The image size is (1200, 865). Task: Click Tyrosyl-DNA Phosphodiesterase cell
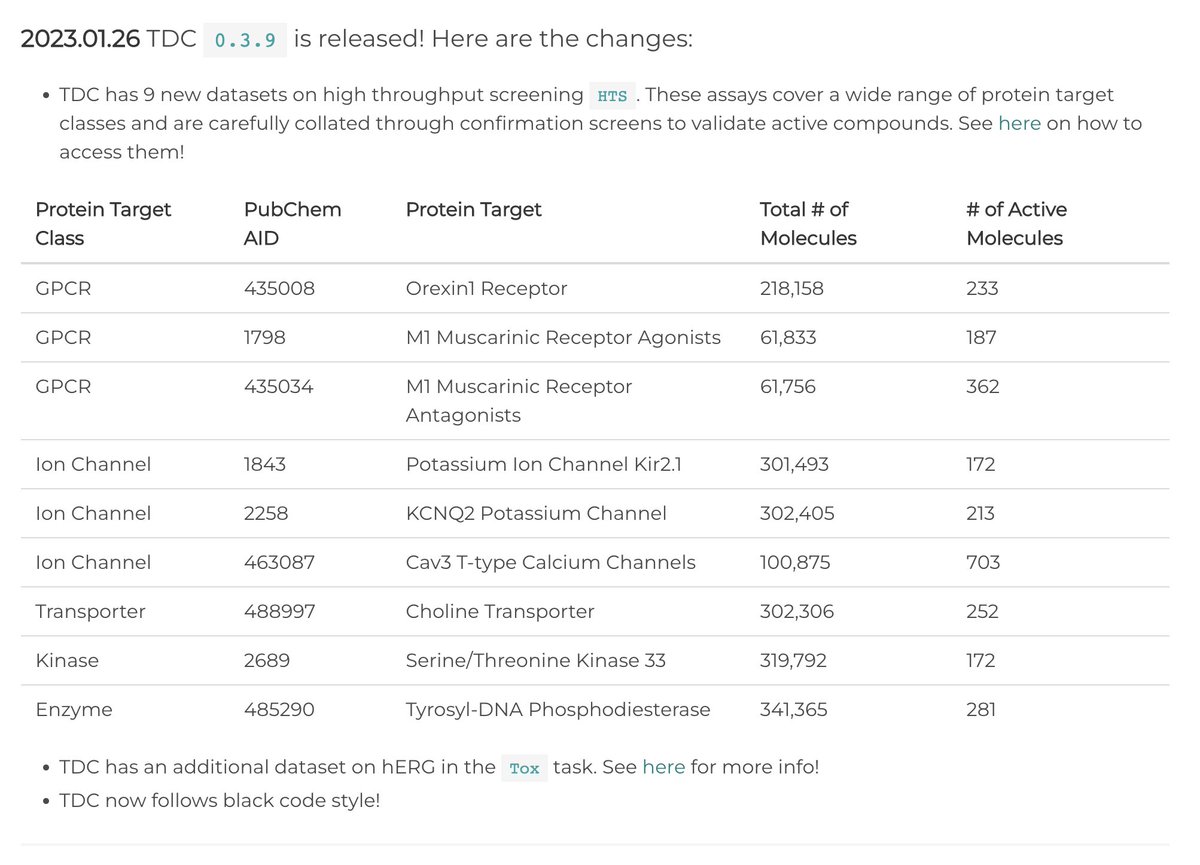click(558, 710)
